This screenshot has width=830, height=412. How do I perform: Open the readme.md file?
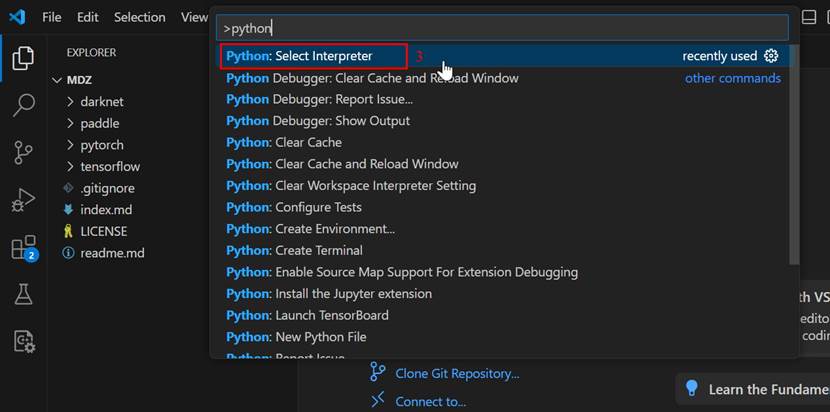[x=112, y=253]
